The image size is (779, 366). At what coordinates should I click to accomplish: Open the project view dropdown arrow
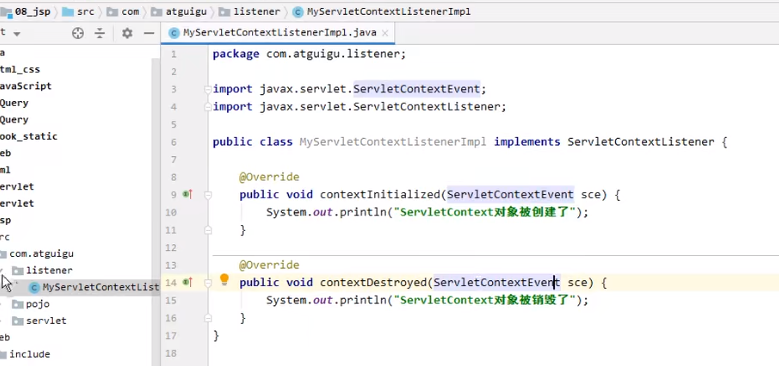(x=17, y=34)
